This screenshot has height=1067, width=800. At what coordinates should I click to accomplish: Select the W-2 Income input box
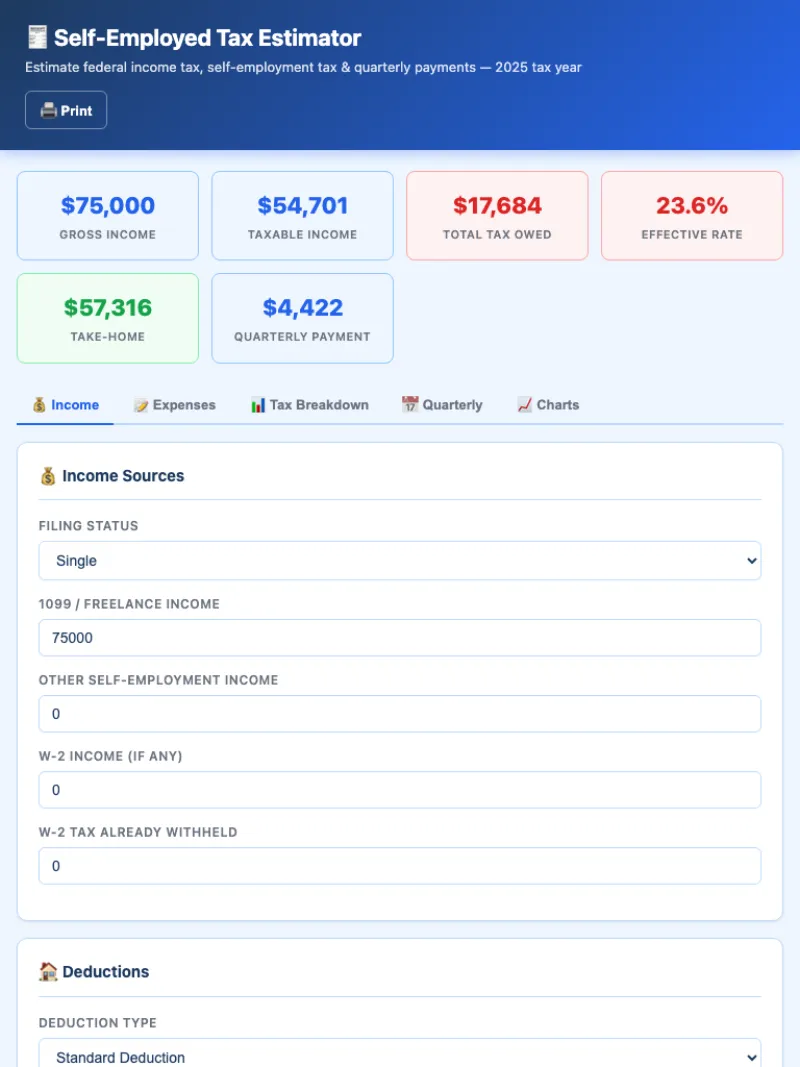click(x=400, y=790)
